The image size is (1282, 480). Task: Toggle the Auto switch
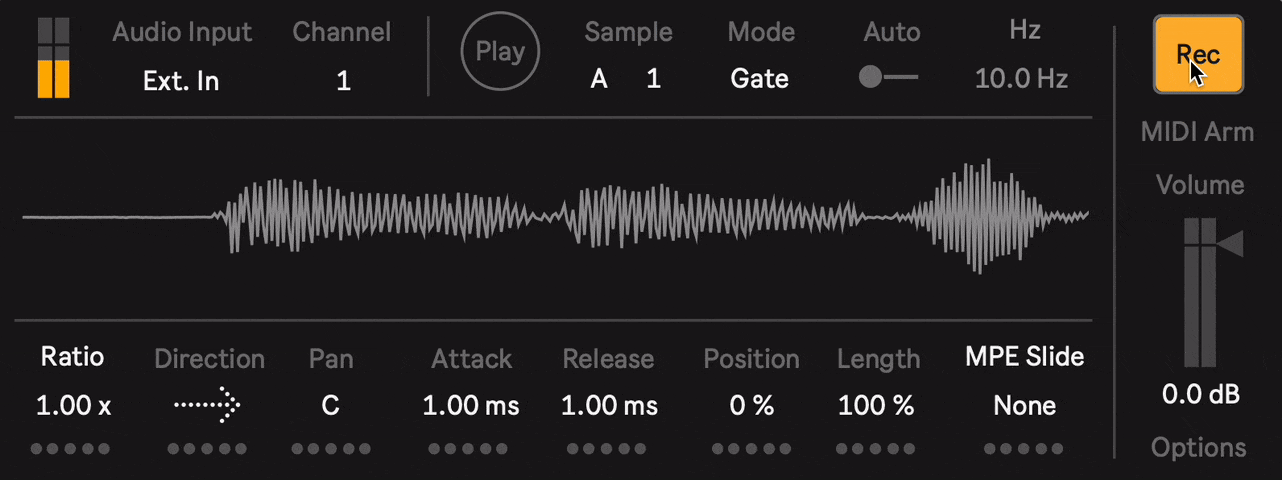pyautogui.click(x=888, y=78)
